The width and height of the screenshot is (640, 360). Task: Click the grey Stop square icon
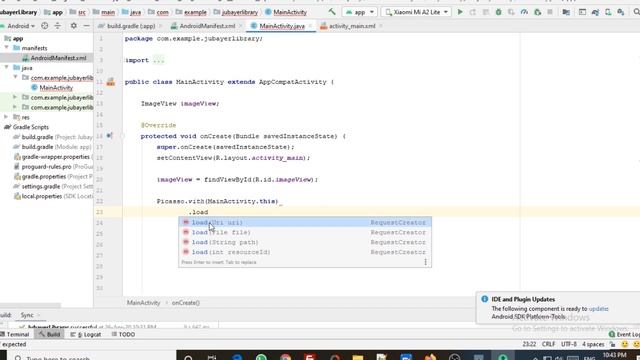550,12
